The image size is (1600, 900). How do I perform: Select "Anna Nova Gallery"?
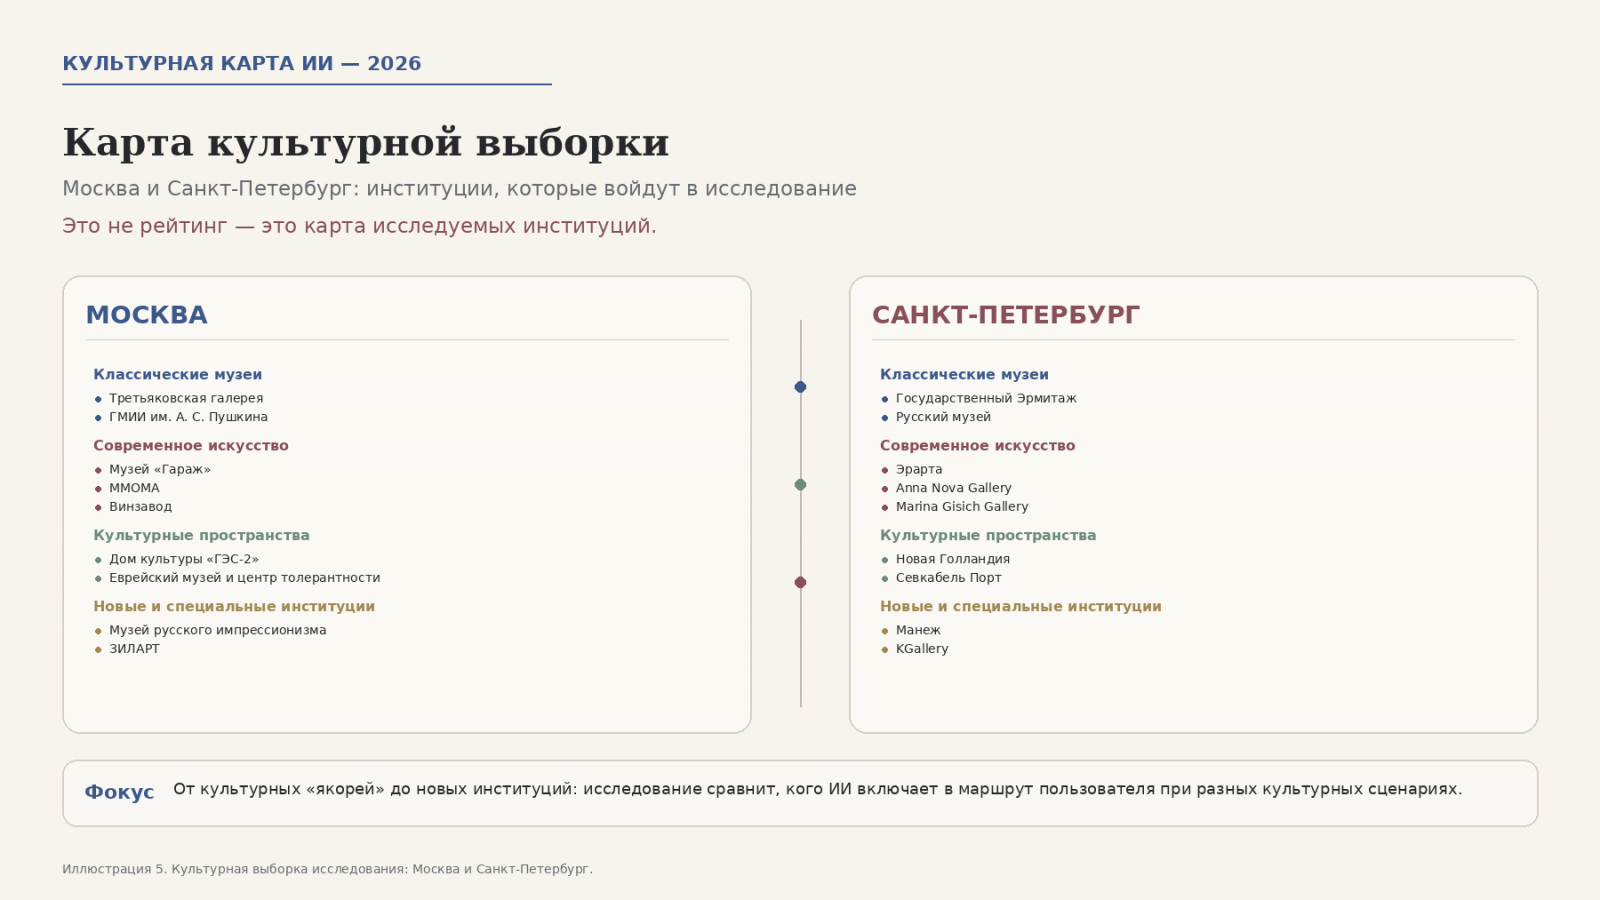point(954,488)
